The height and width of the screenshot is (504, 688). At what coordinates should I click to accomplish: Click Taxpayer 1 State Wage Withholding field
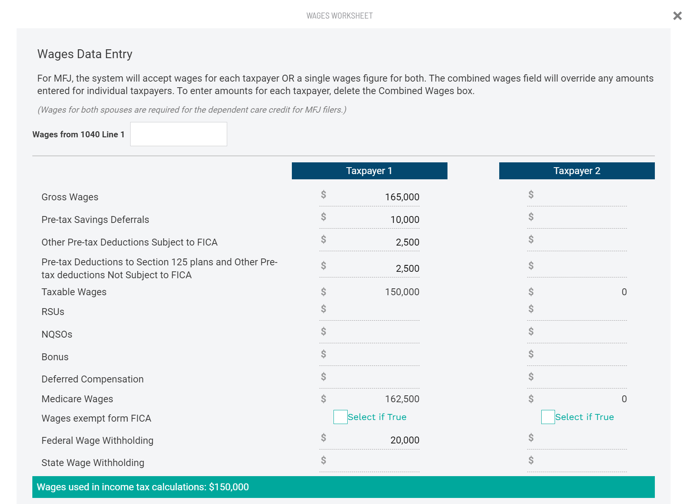(369, 462)
